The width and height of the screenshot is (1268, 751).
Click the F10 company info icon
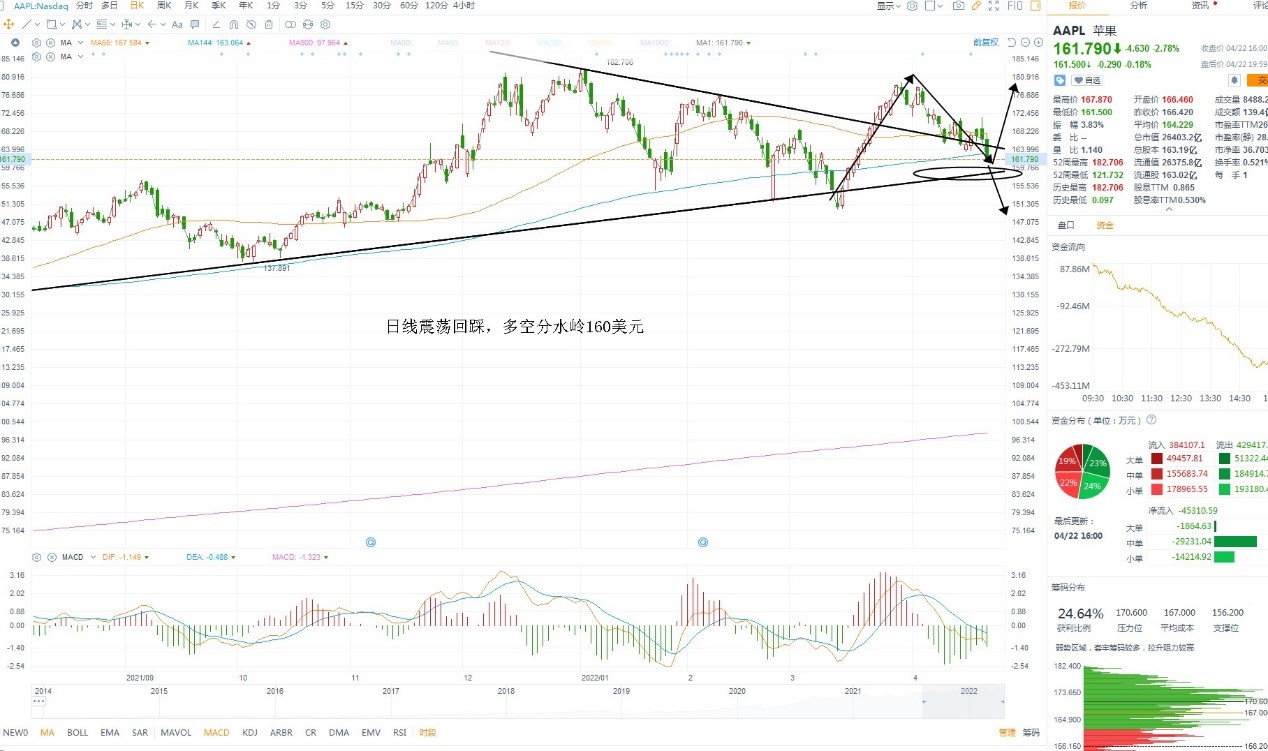tap(1014, 6)
